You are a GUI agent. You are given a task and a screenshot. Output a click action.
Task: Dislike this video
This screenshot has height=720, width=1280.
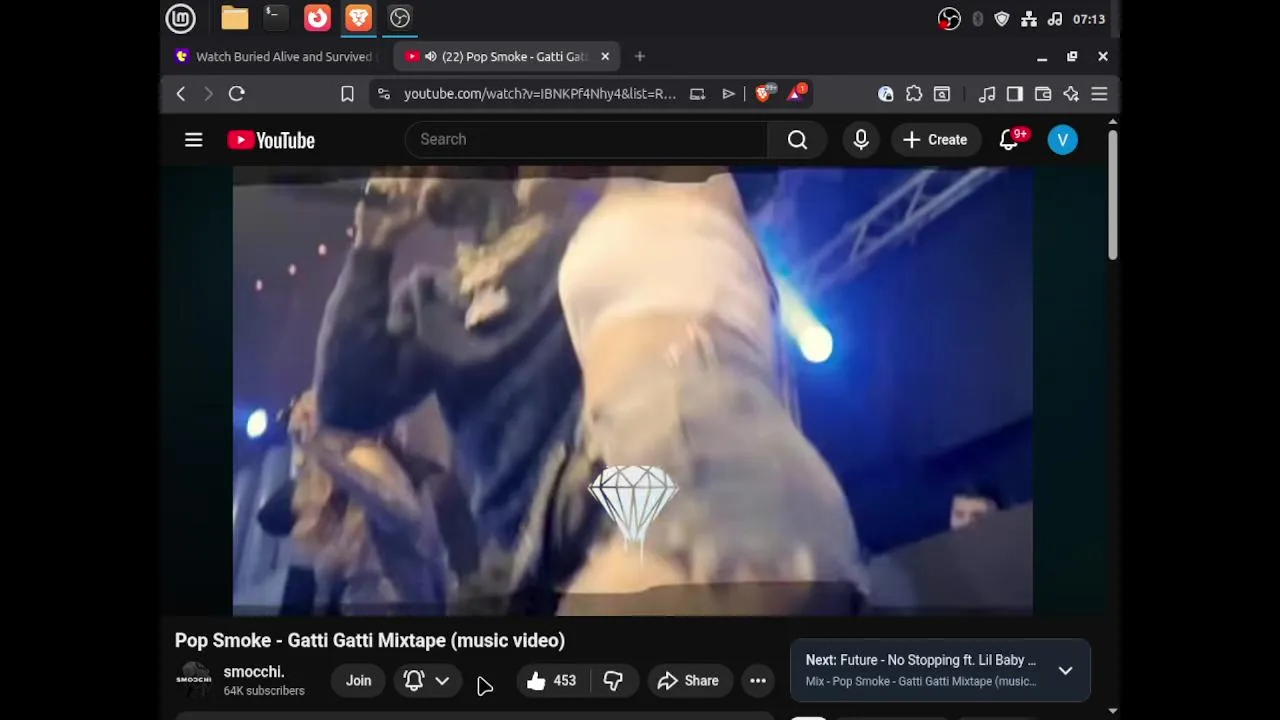pyautogui.click(x=614, y=681)
